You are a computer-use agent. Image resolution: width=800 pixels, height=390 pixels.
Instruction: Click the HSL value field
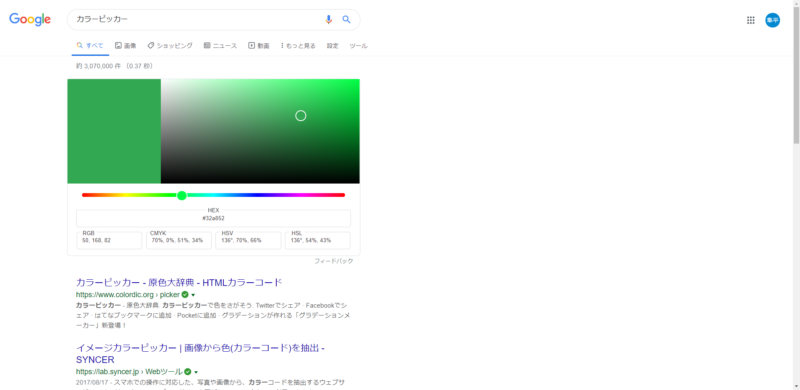[x=318, y=240]
